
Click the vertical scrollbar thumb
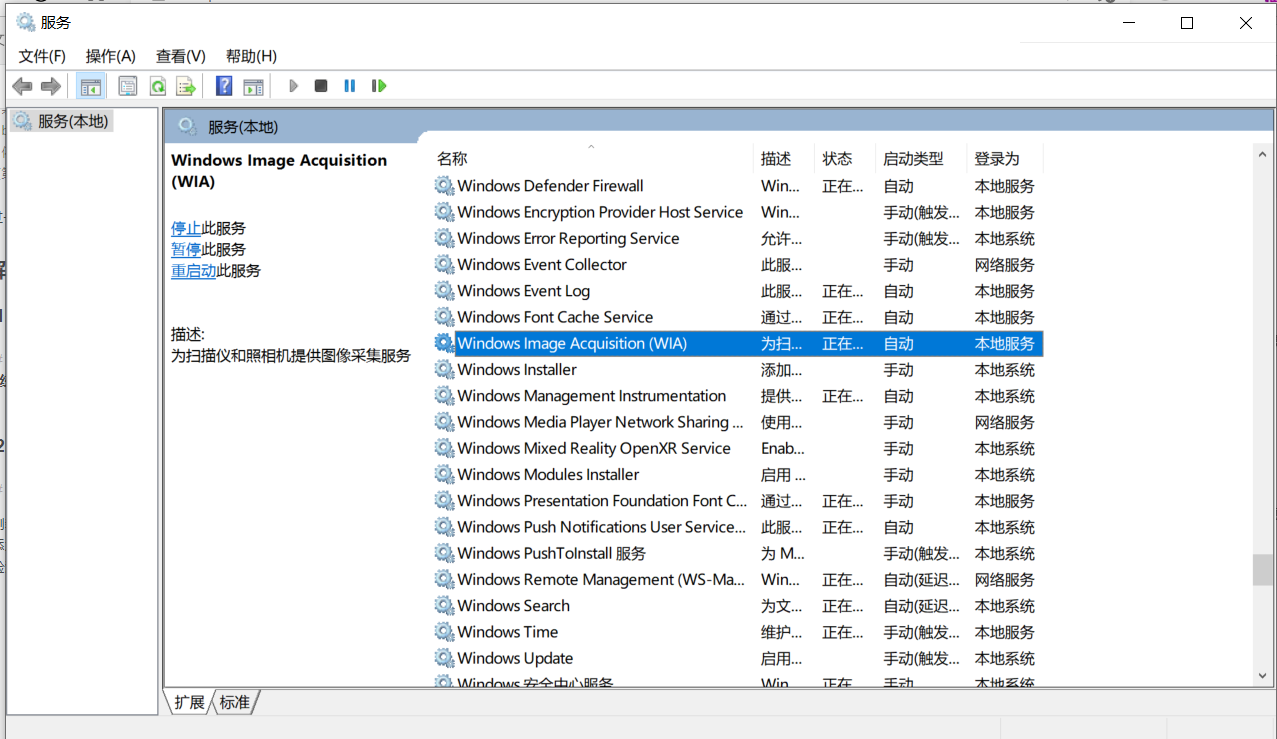pos(1263,570)
